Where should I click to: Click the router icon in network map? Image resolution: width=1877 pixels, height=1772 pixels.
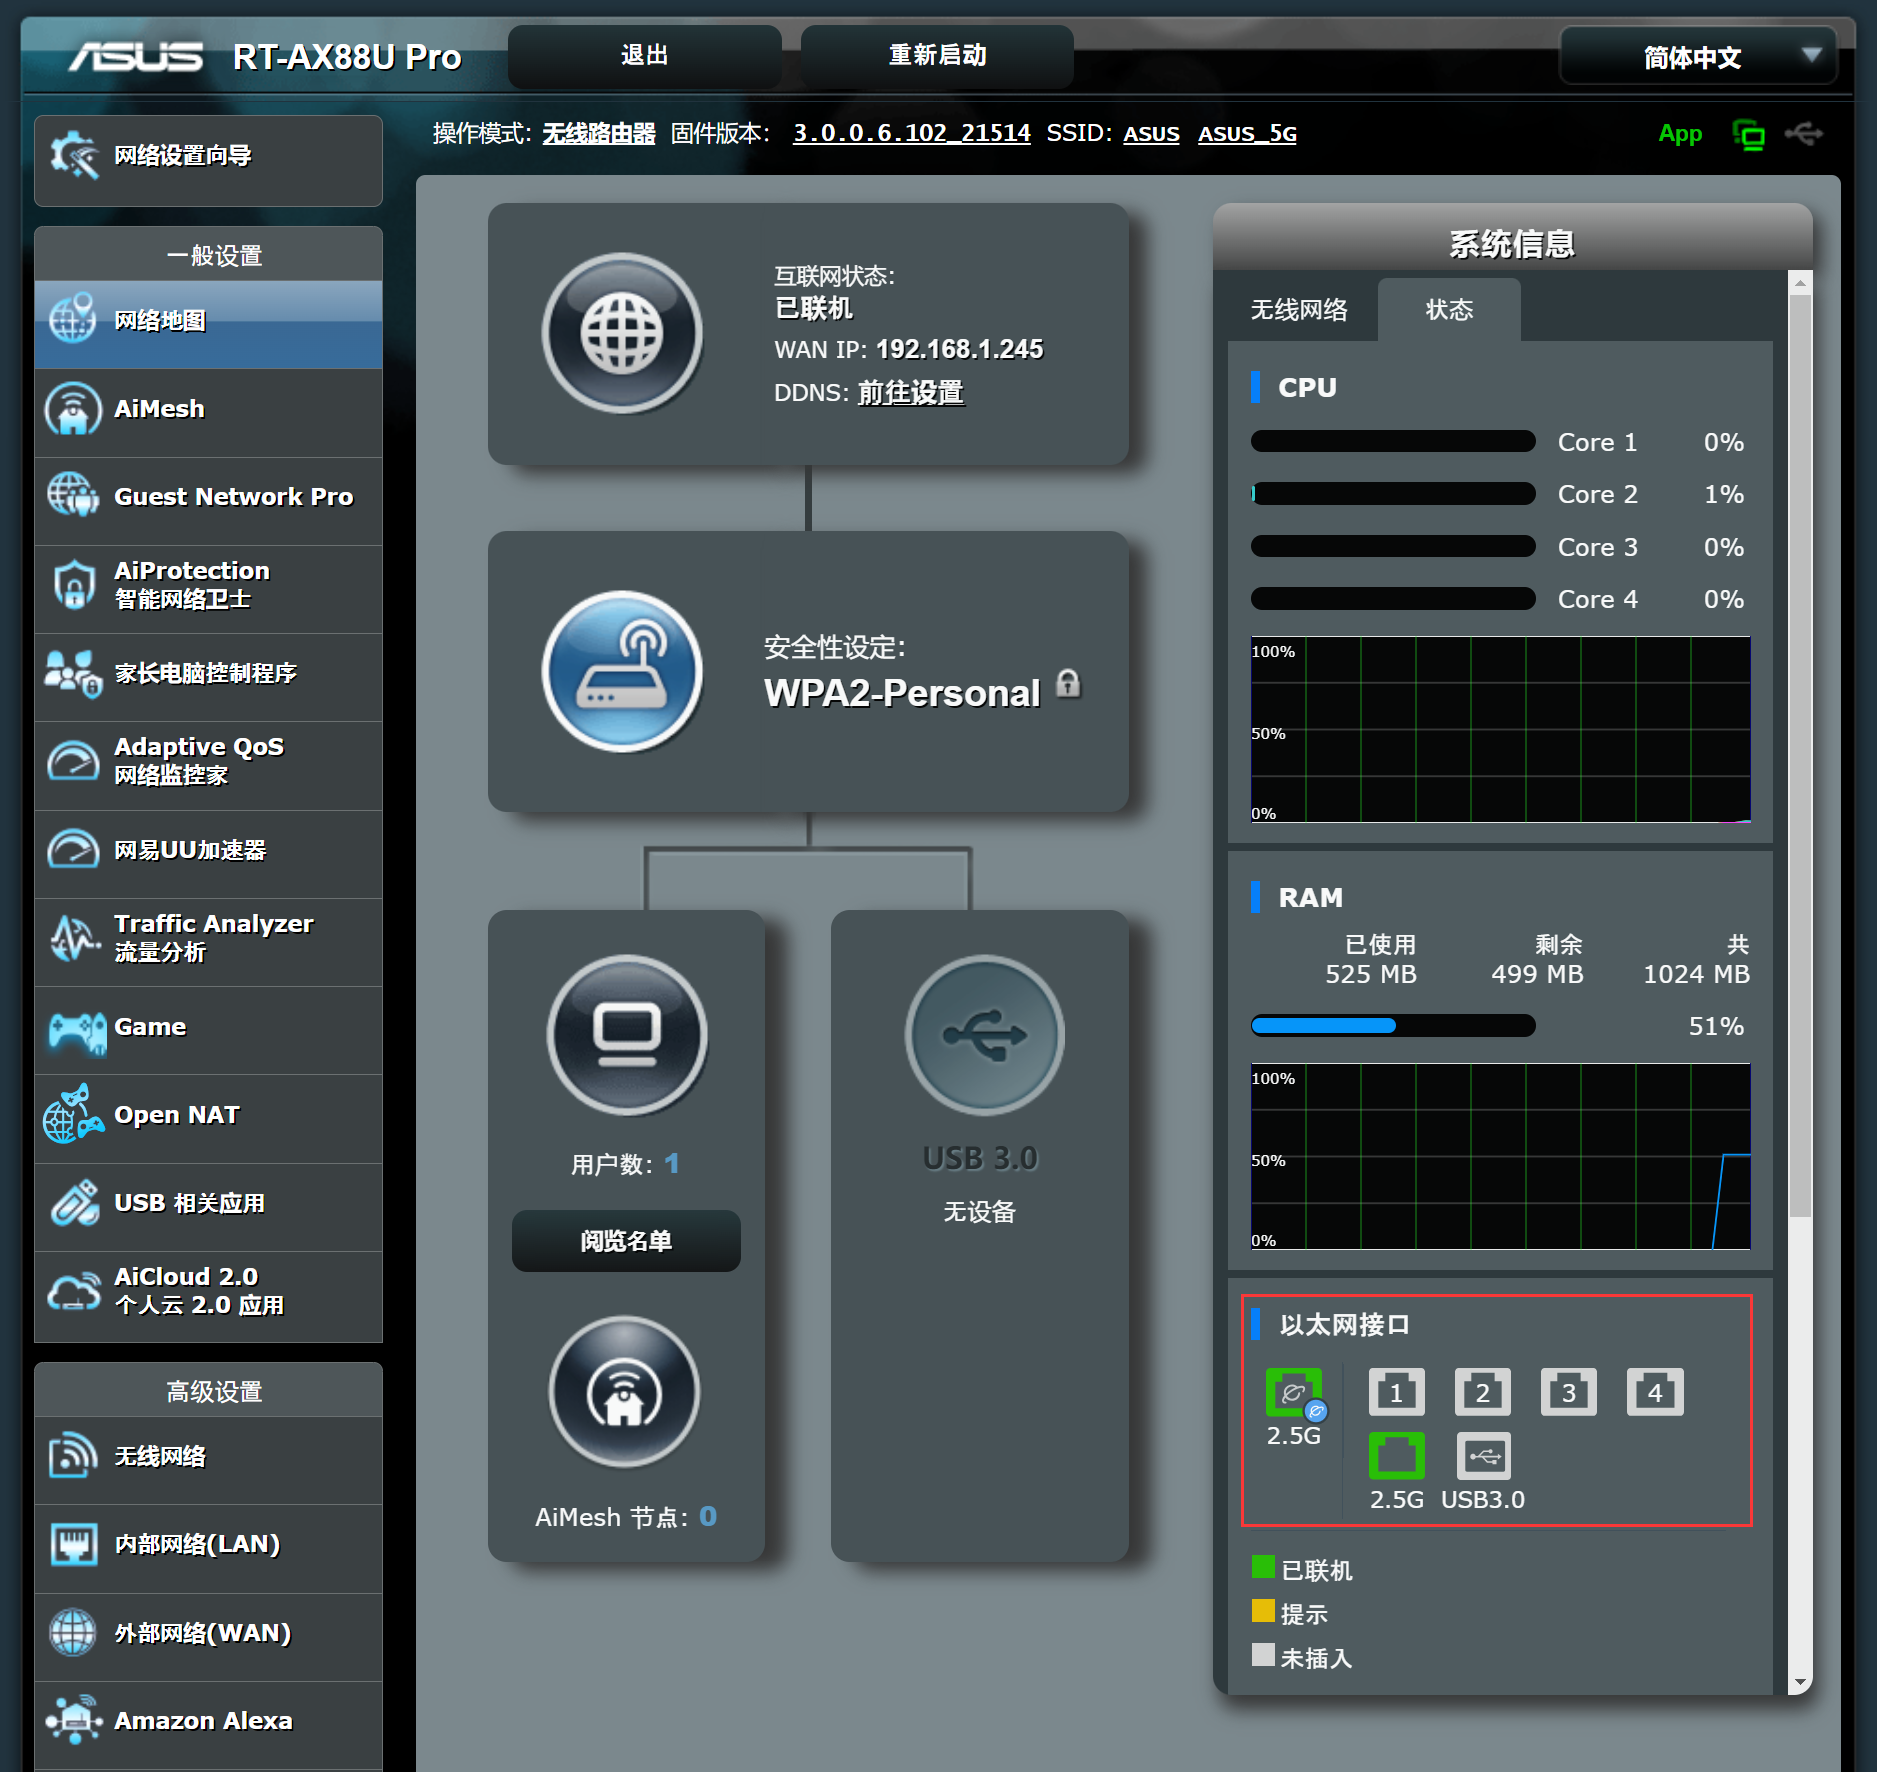point(622,671)
